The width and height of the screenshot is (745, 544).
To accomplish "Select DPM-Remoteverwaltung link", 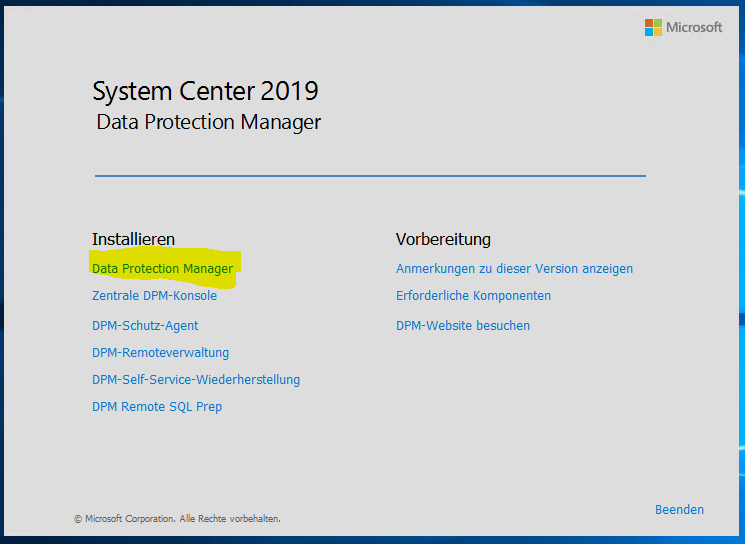I will 161,353.
